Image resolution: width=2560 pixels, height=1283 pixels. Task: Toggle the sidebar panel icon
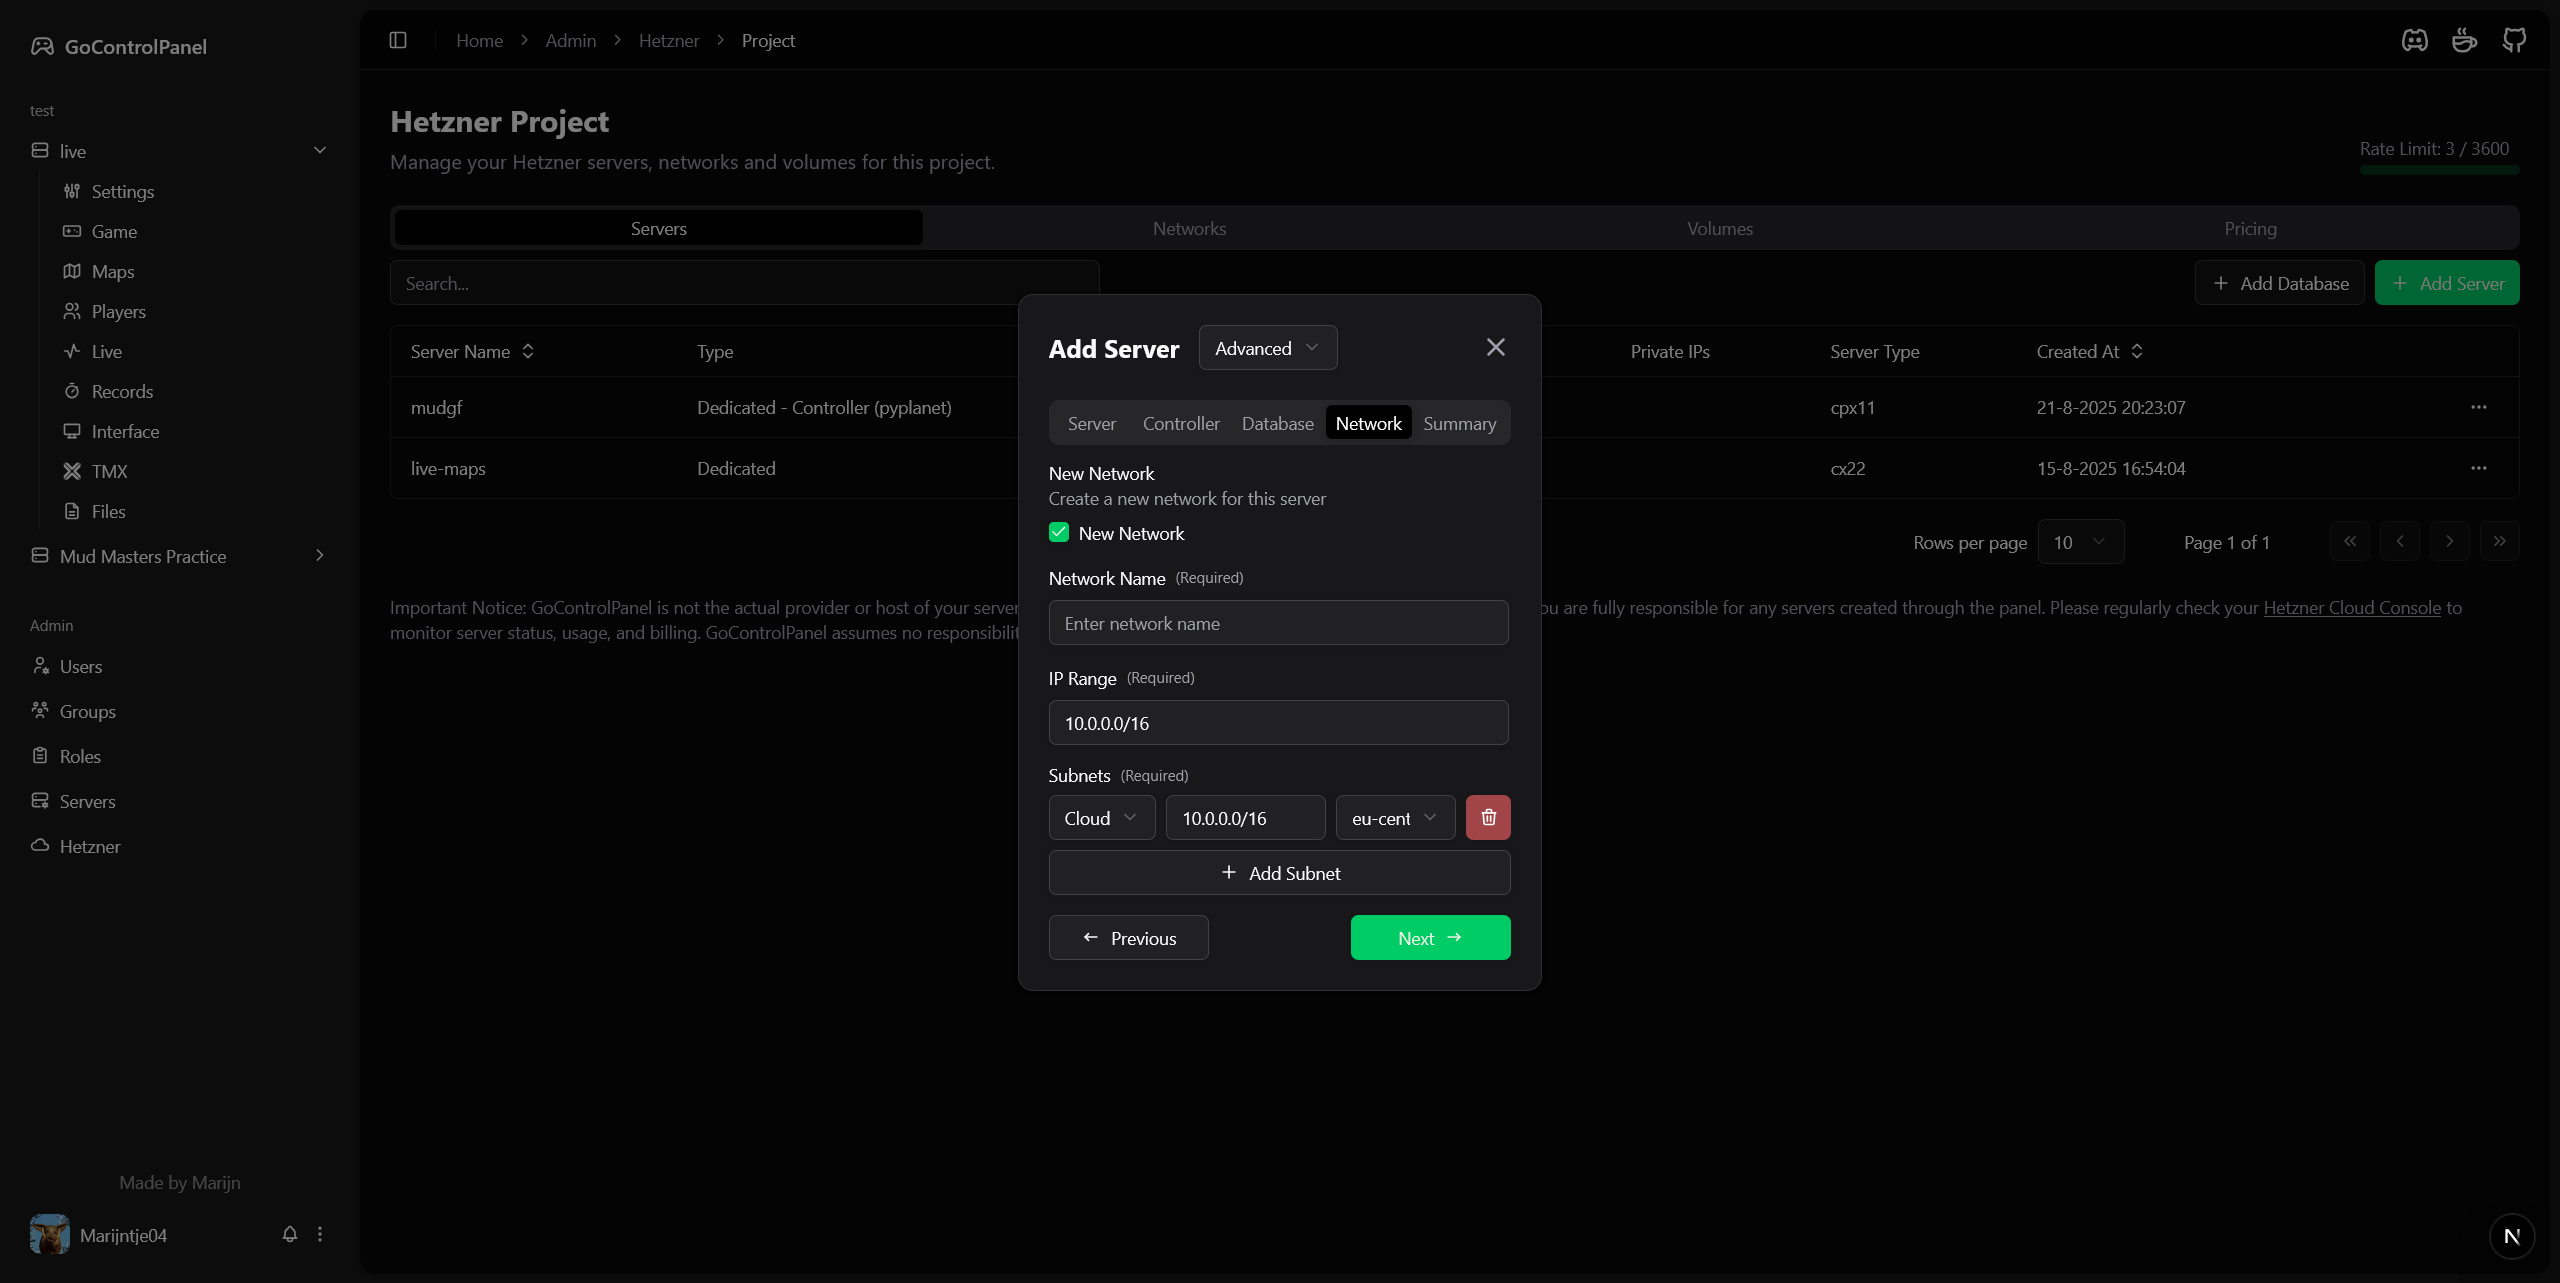[x=398, y=40]
